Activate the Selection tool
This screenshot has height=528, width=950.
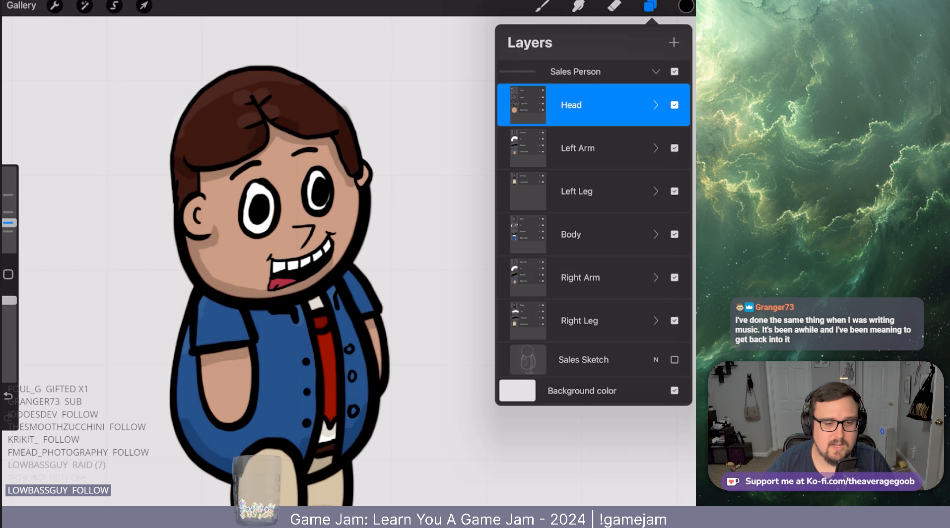(x=114, y=6)
